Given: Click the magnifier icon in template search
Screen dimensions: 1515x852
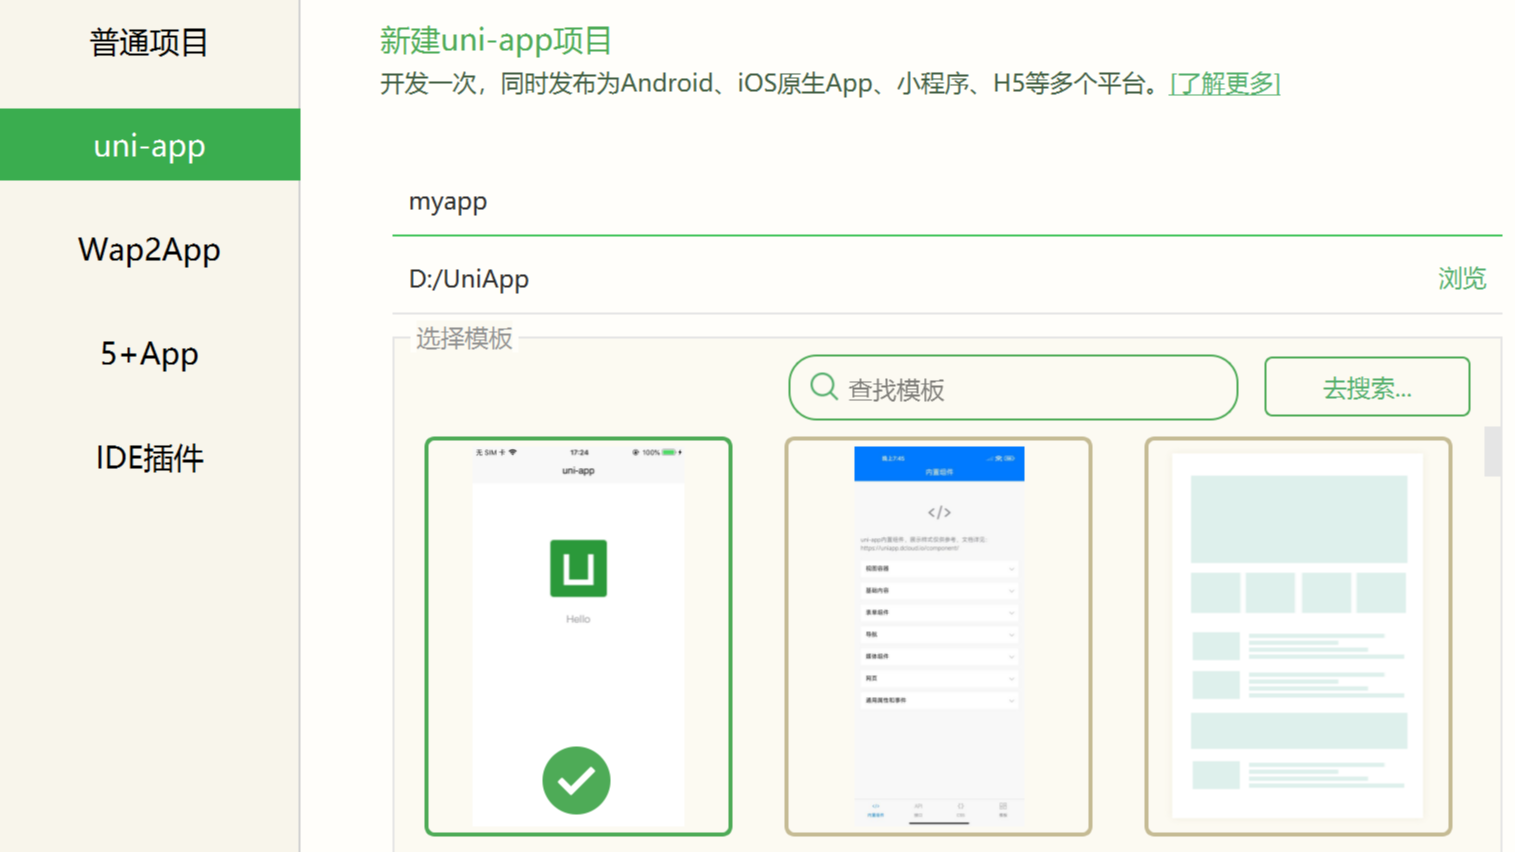Looking at the screenshot, I should click(x=824, y=387).
